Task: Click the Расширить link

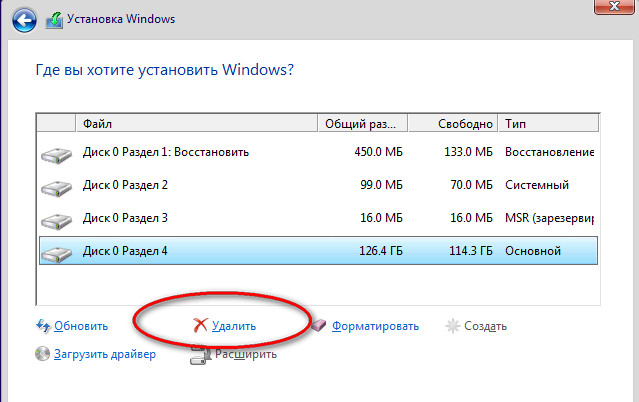Action: 246,354
